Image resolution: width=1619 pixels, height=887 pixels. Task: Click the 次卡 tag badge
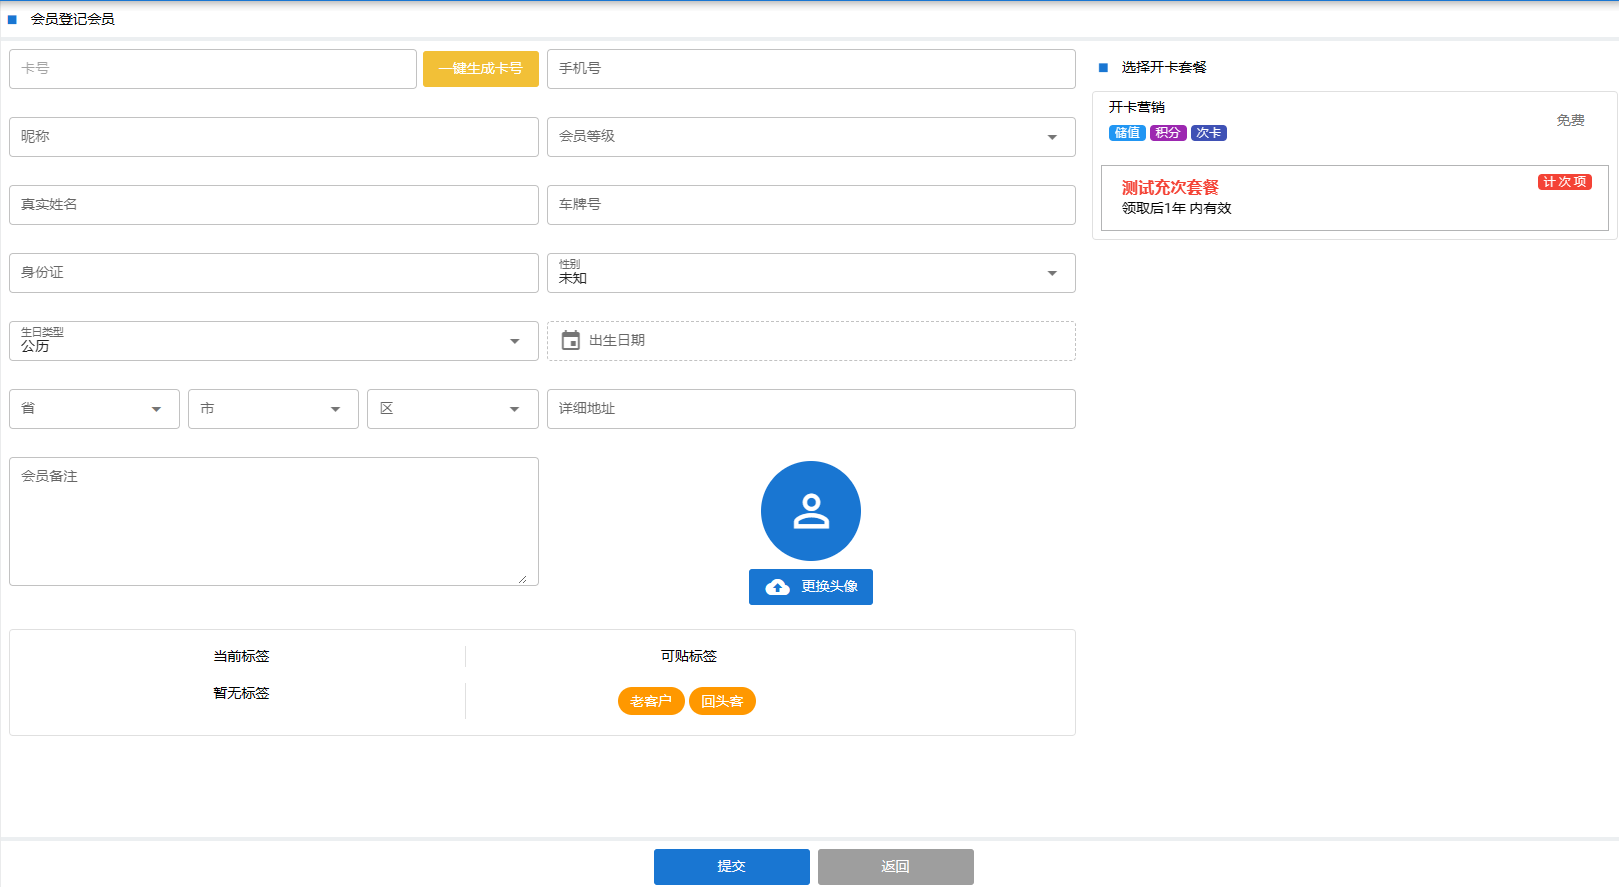[1209, 133]
